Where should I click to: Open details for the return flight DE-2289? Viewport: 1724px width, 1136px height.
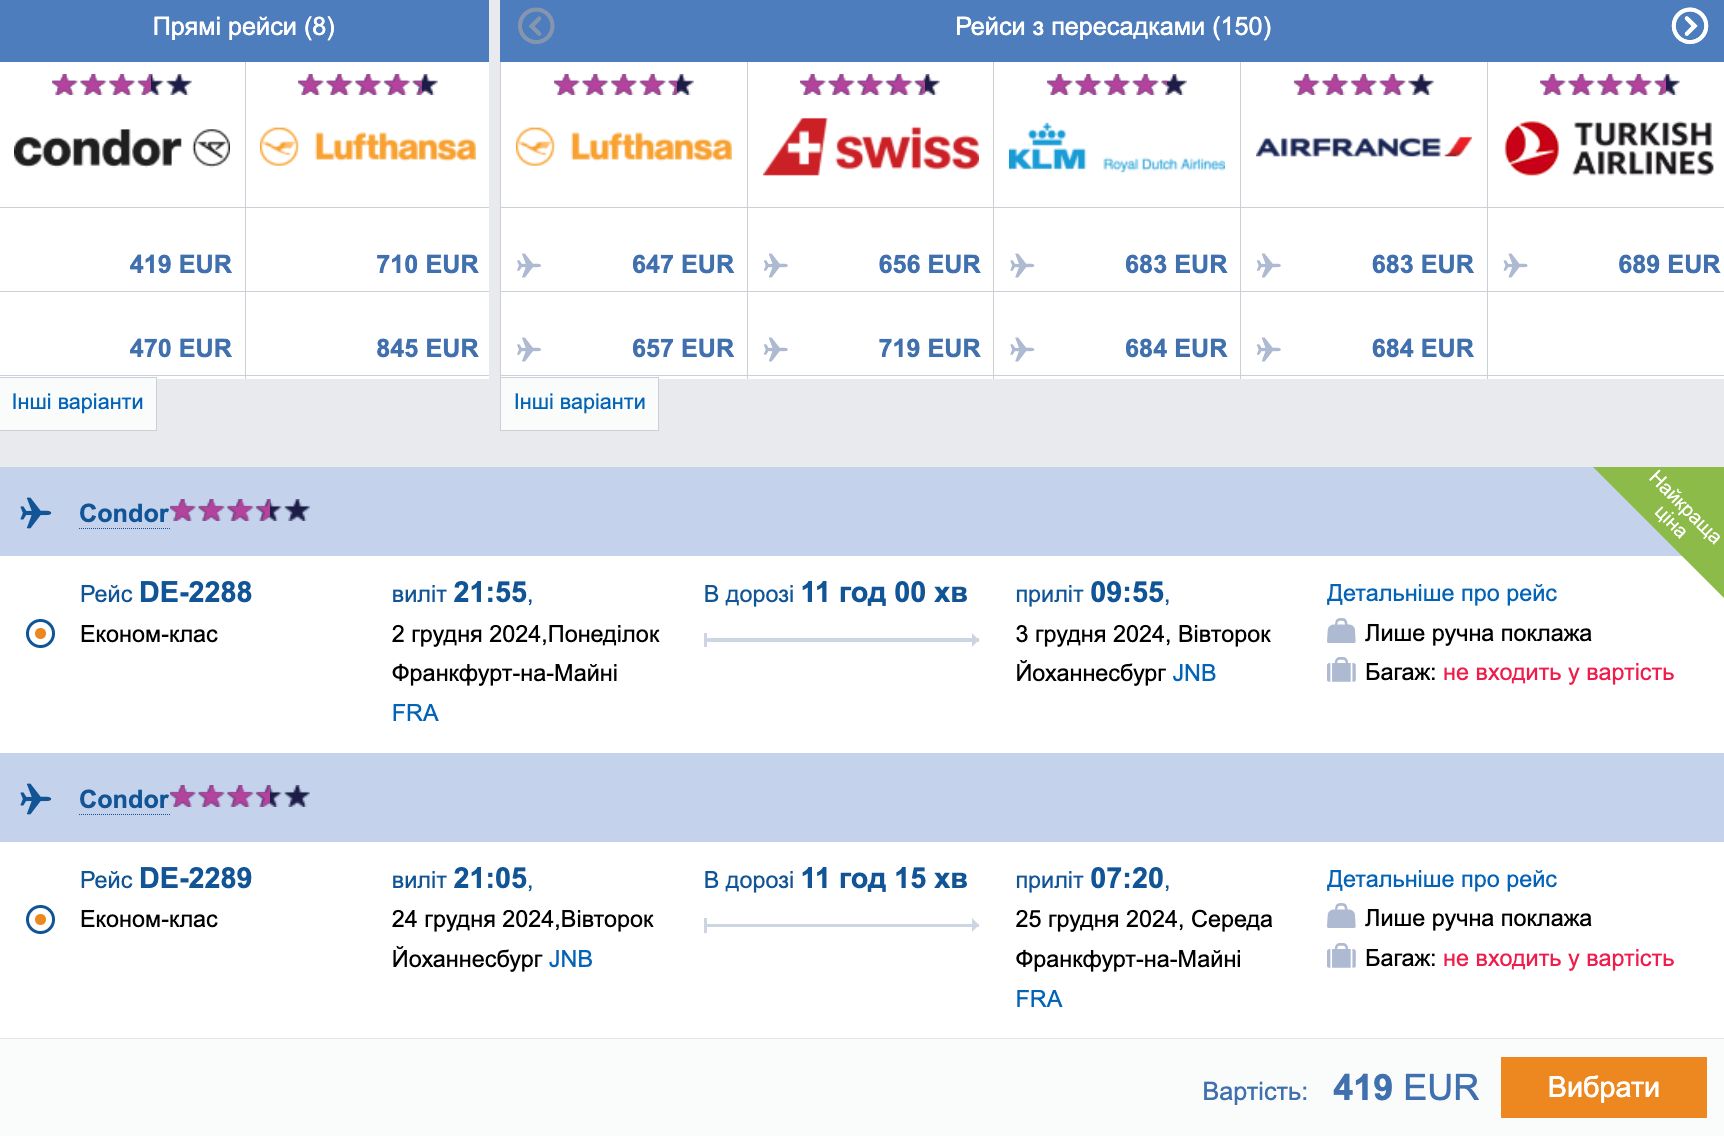[1441, 879]
